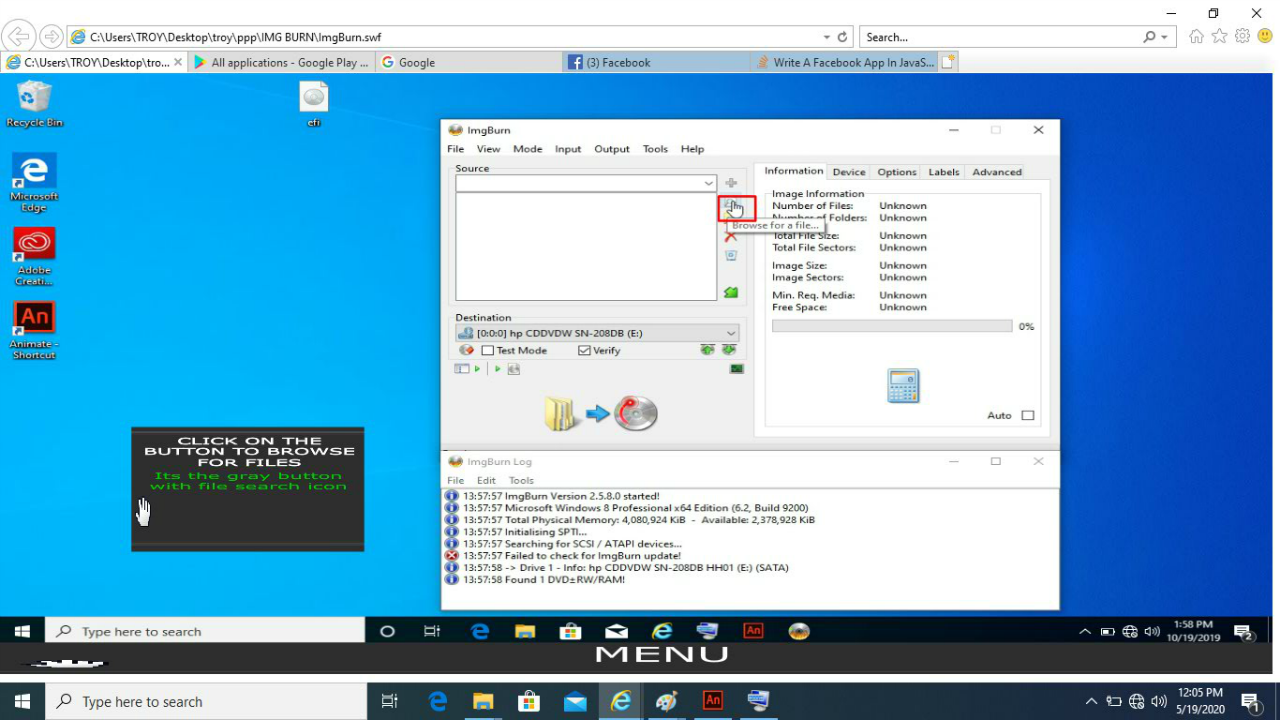Click the MENU text below the video
This screenshot has width=1280, height=720.
[661, 655]
